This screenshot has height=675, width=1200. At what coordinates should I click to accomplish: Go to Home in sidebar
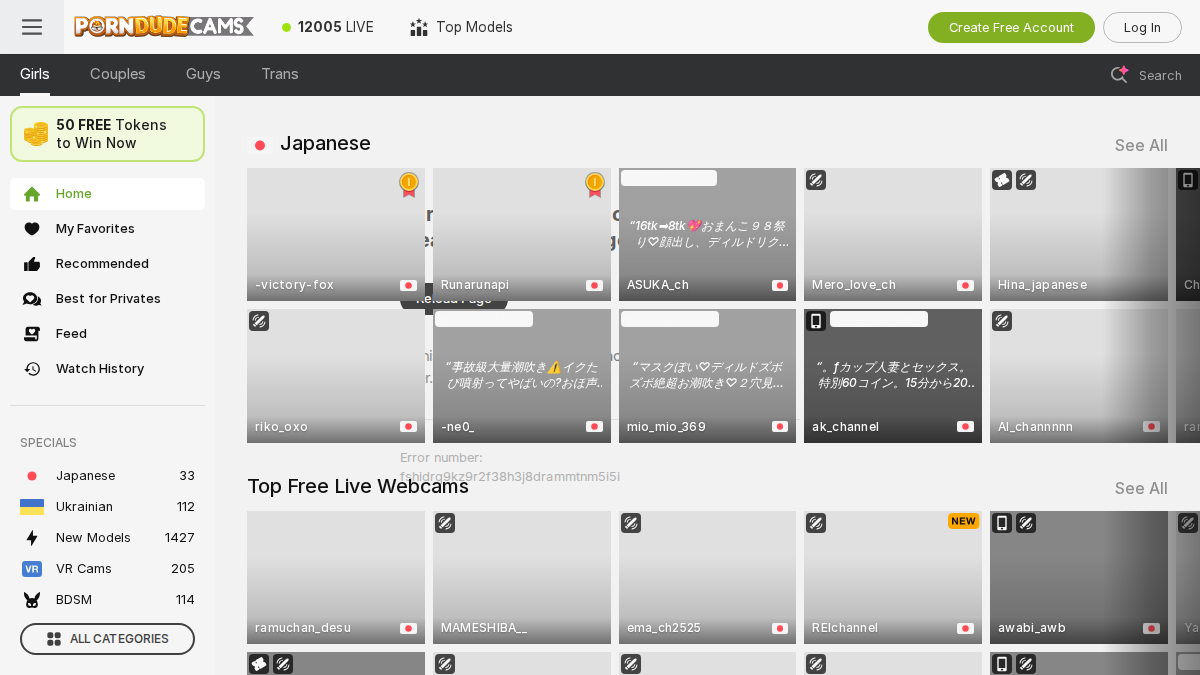point(107,194)
